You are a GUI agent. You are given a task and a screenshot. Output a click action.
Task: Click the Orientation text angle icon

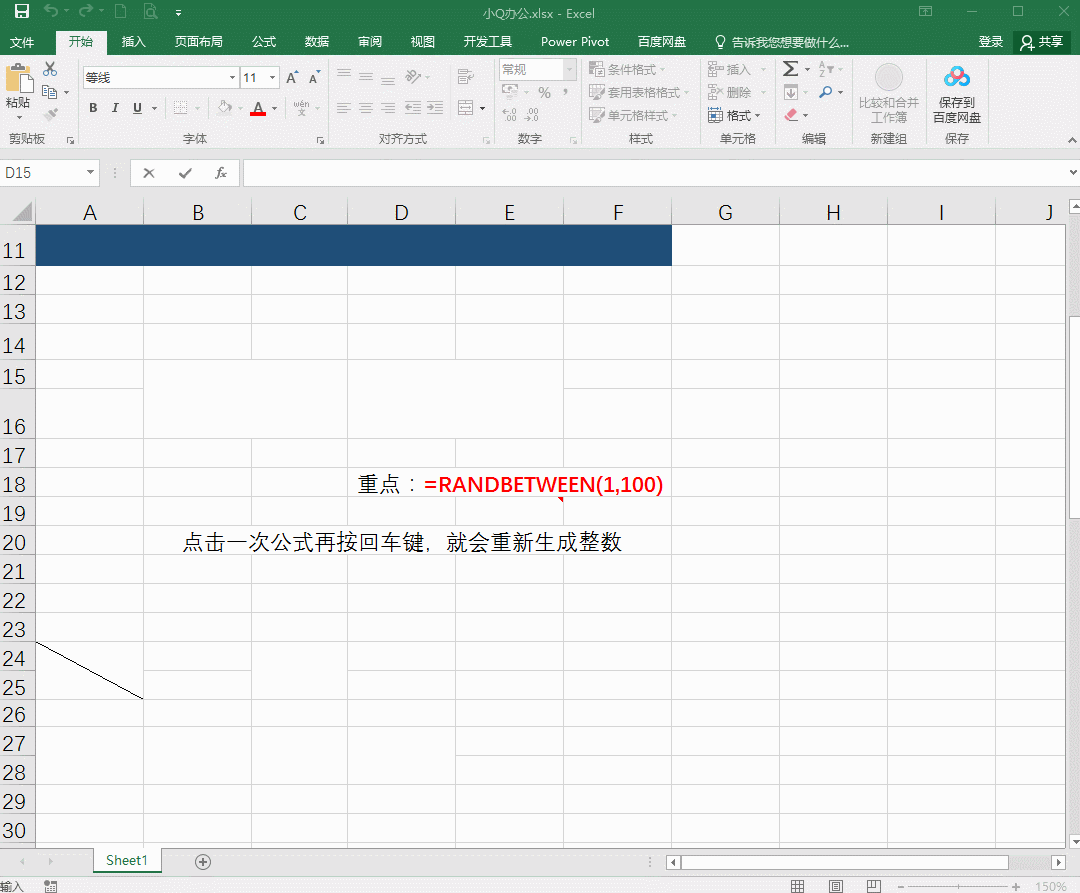[x=413, y=76]
